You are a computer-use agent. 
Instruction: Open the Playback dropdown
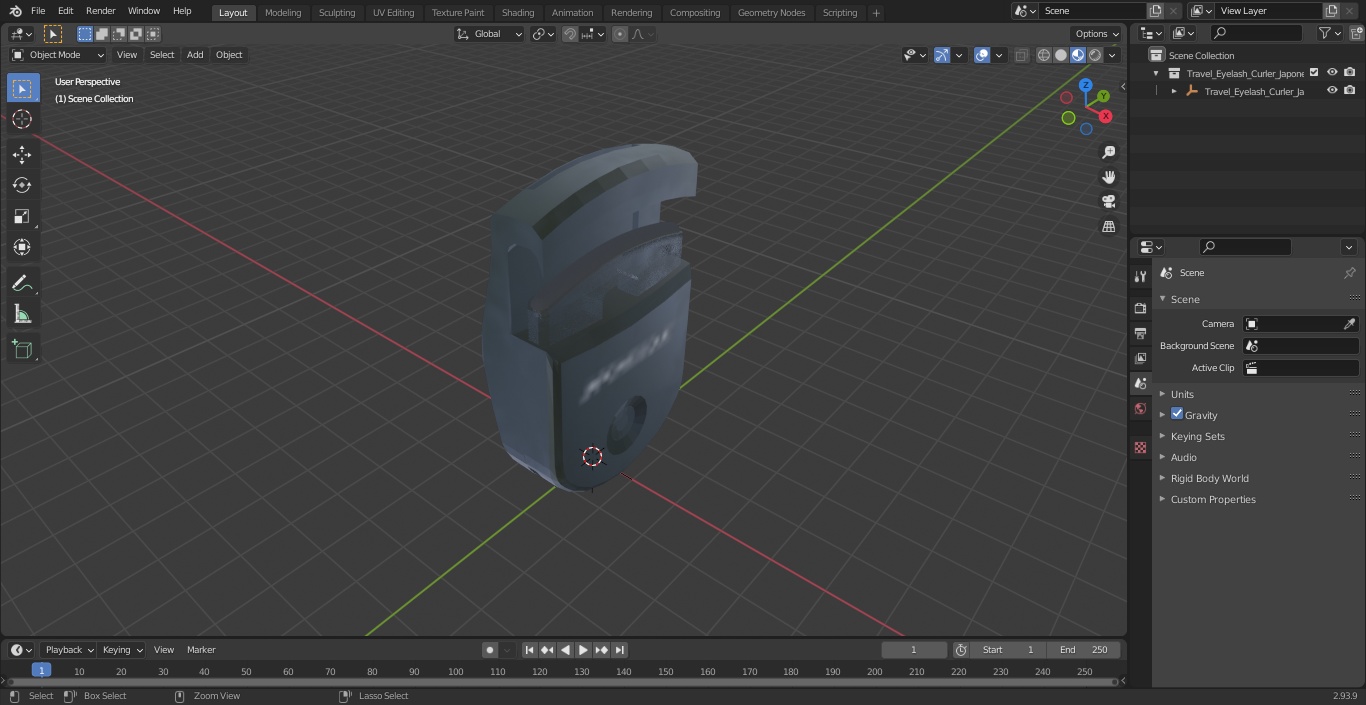[68, 650]
